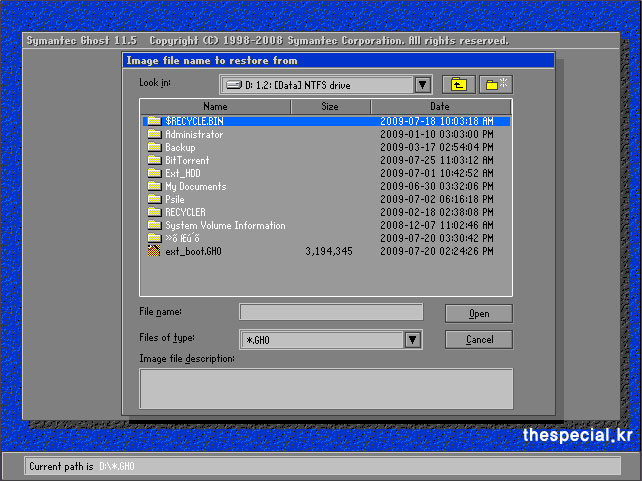
Task: Select System Volume Information folder icon
Action: 154,225
